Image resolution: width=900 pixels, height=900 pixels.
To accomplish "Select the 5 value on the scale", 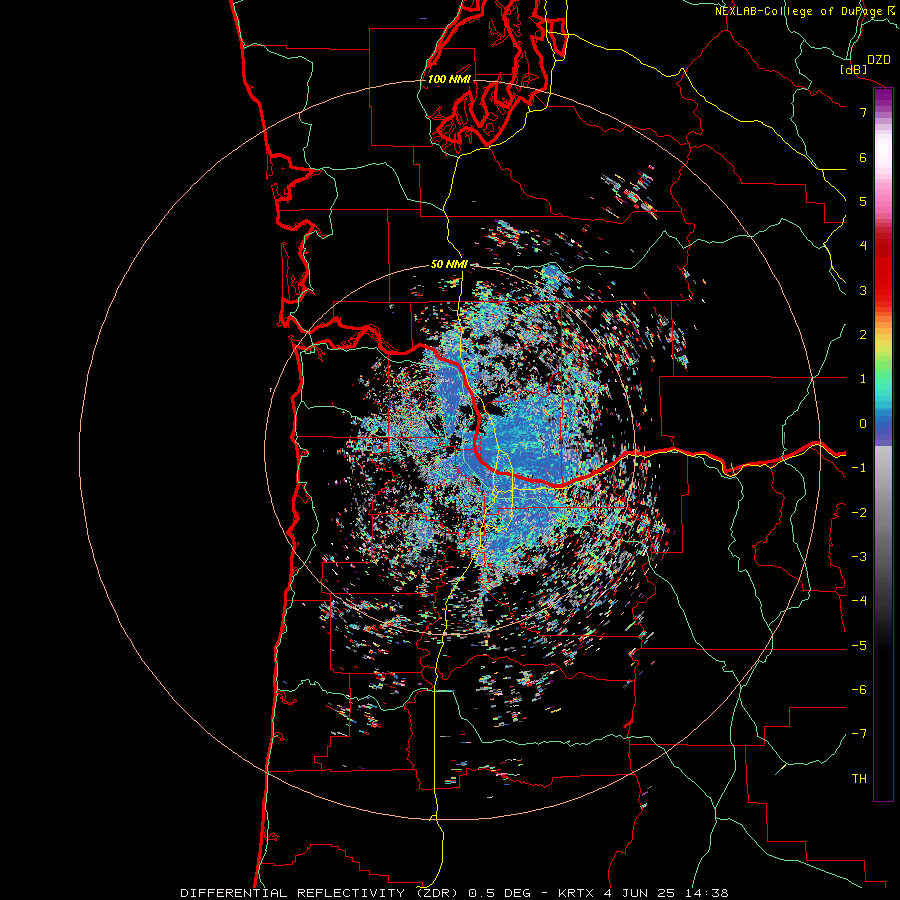I will point(863,201).
